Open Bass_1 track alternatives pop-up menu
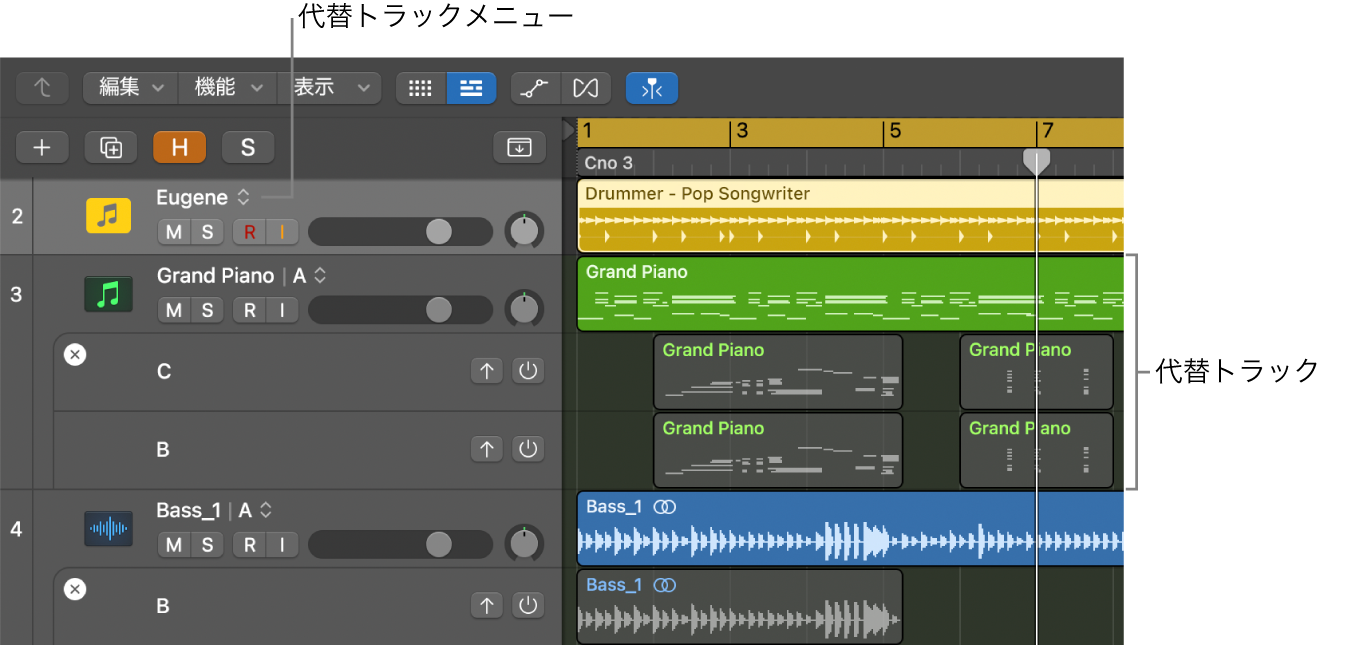Viewport: 1346px width, 646px height. coord(265,510)
